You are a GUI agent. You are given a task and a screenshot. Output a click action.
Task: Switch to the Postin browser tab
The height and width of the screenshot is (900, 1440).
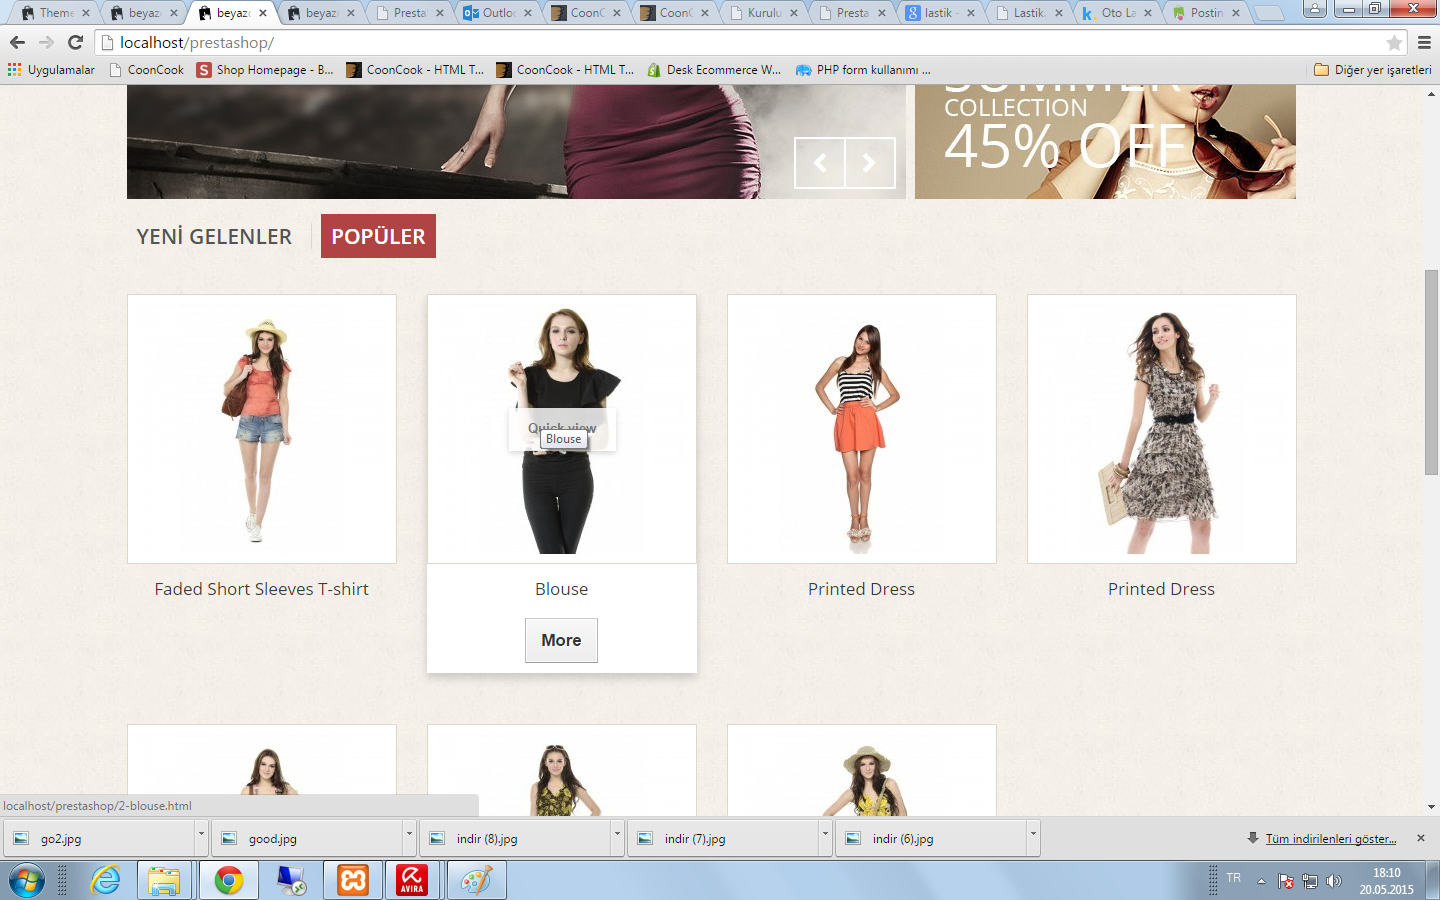click(x=1204, y=13)
